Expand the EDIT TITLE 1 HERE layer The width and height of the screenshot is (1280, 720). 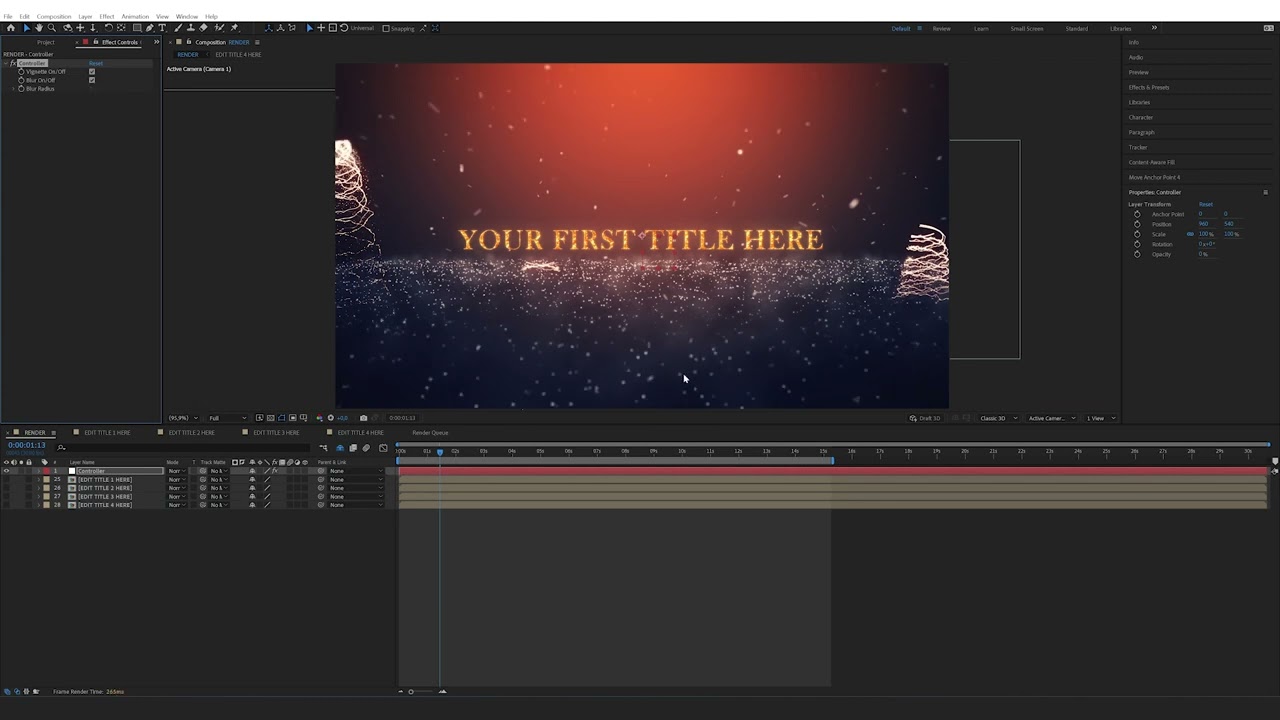coord(38,480)
